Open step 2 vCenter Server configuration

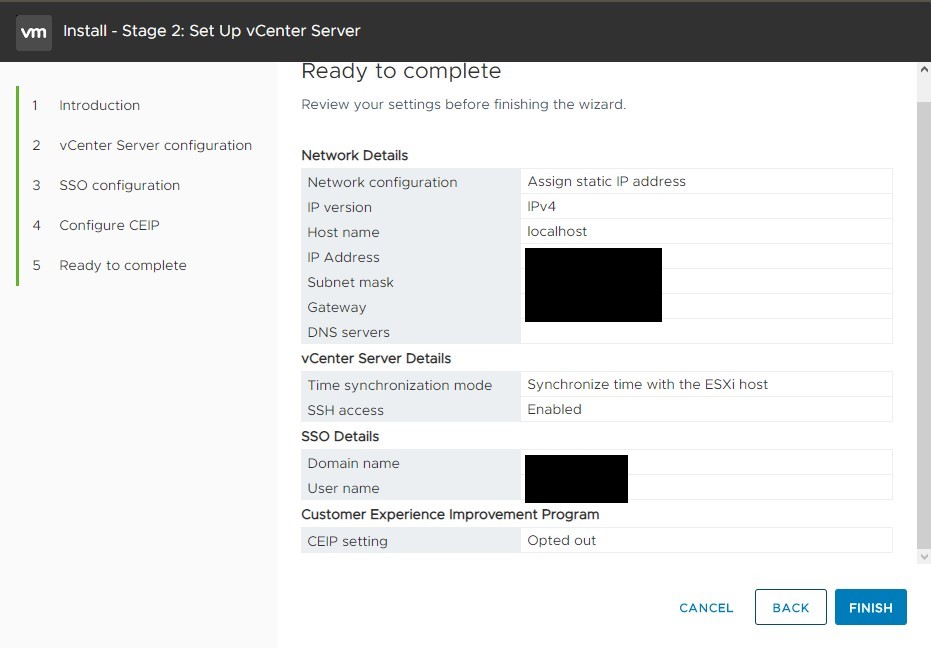point(156,145)
